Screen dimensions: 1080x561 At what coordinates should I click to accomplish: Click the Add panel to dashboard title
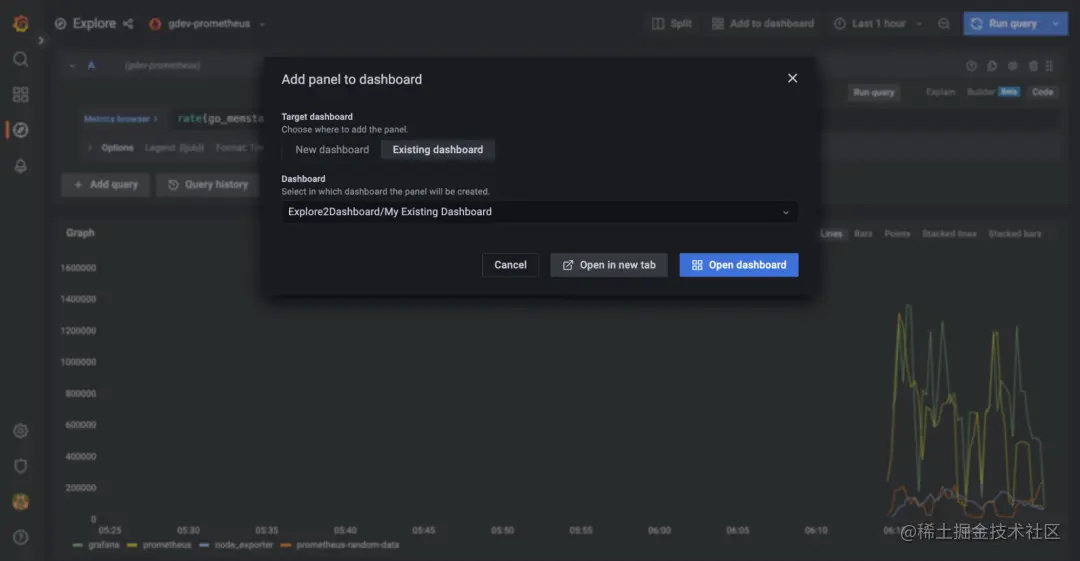coord(351,79)
